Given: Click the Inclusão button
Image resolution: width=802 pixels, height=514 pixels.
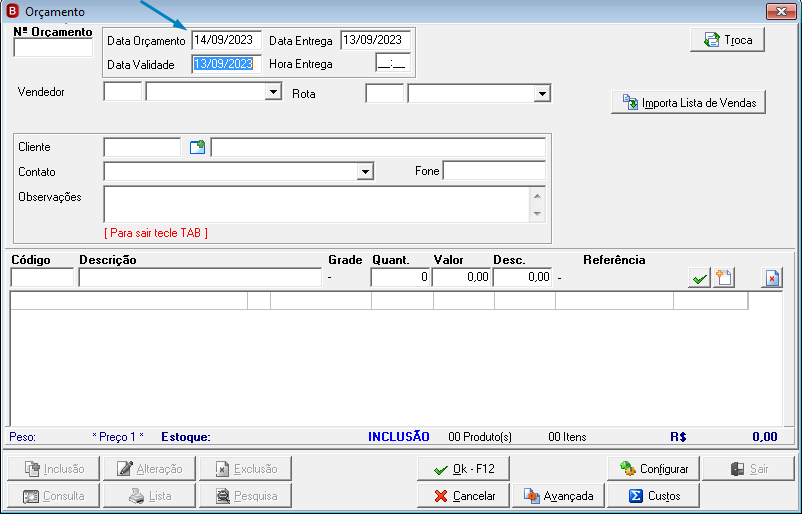Looking at the screenshot, I should point(53,469).
